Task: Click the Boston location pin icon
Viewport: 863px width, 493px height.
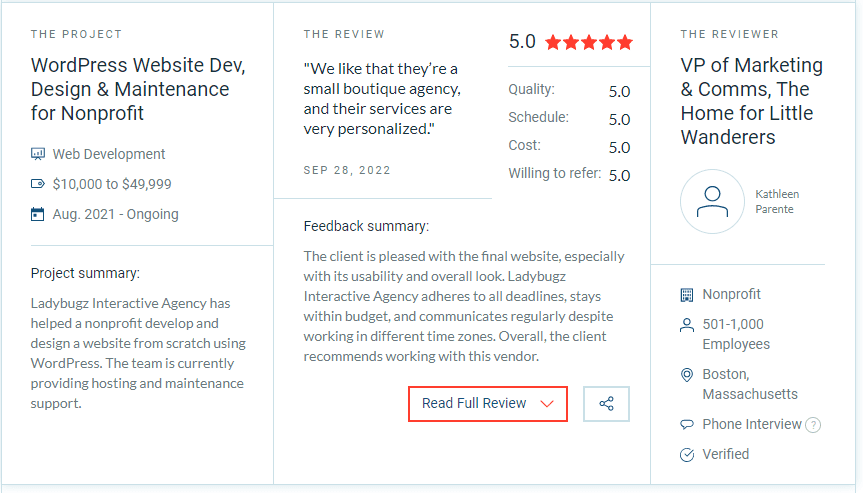Action: pos(686,375)
